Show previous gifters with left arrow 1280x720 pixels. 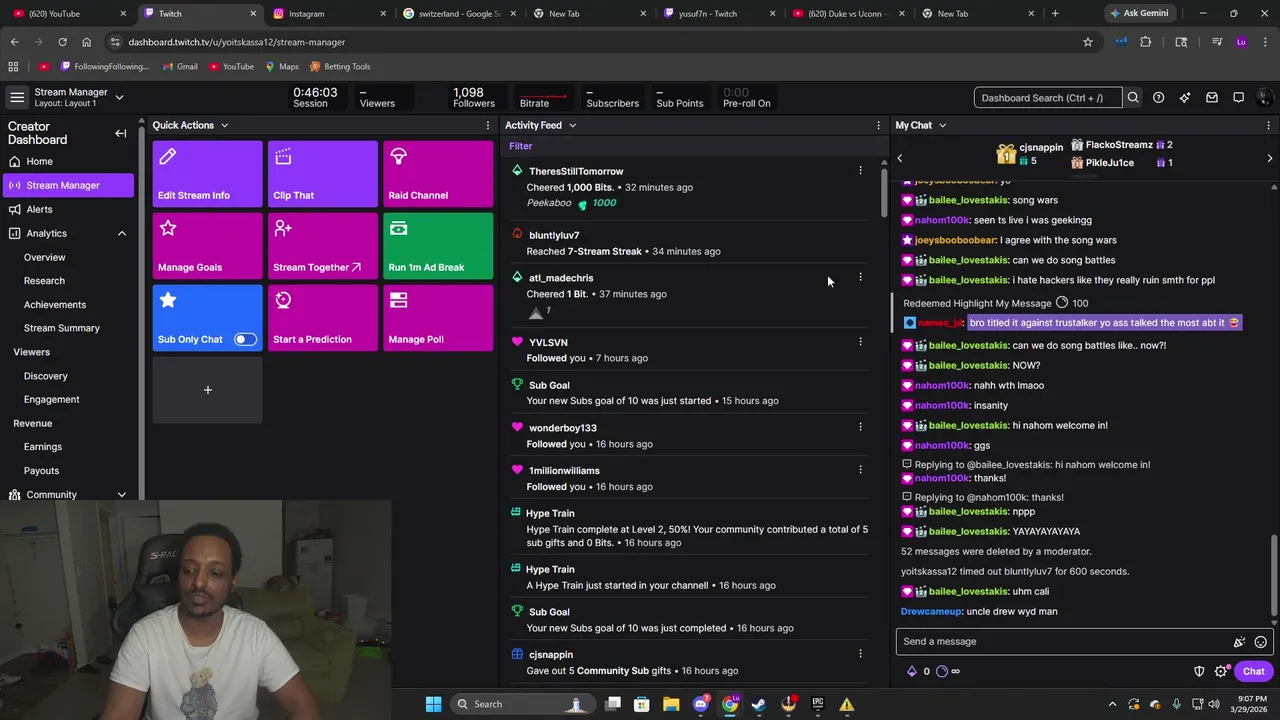tap(899, 158)
